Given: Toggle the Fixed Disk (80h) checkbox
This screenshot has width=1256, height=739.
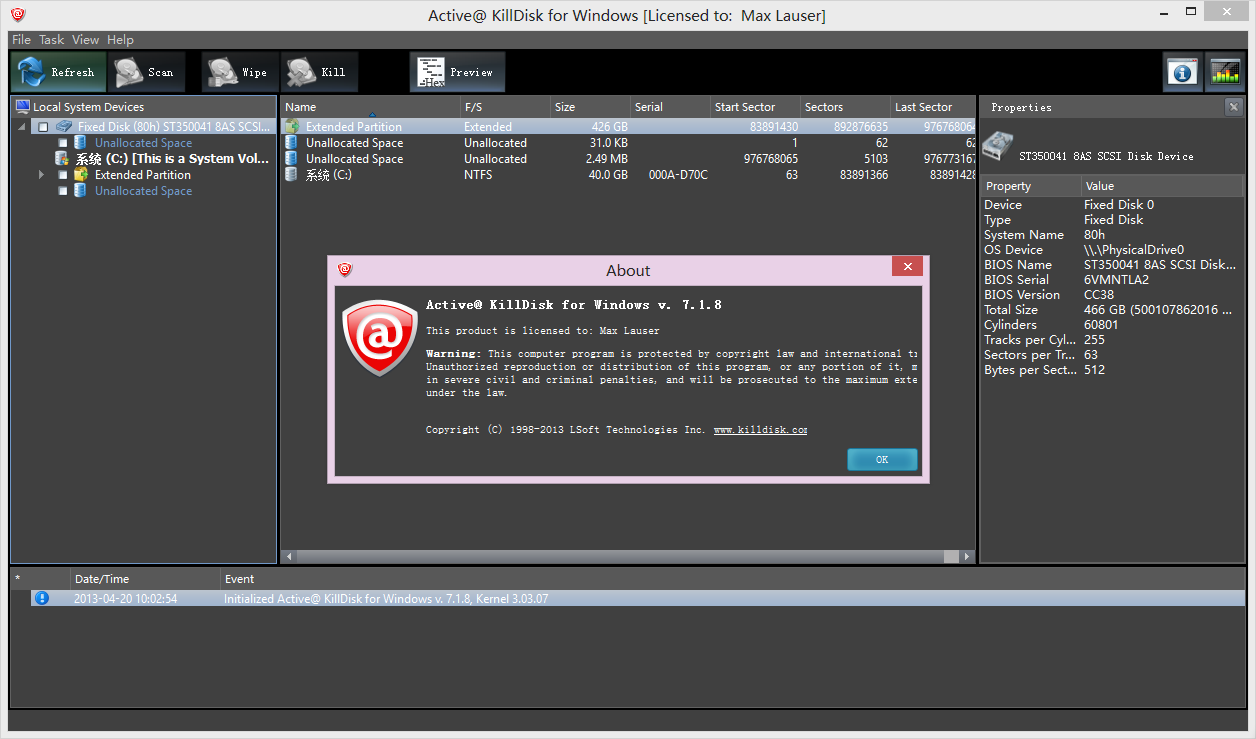Looking at the screenshot, I should [x=43, y=127].
